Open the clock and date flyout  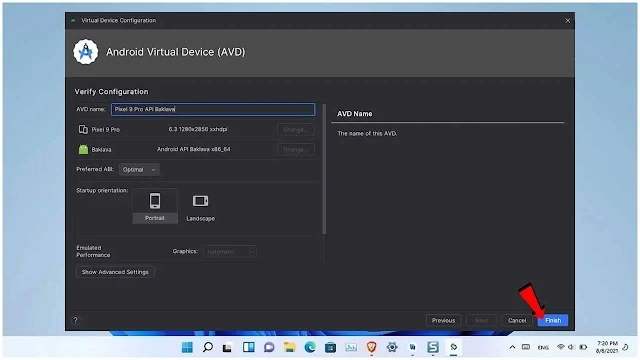[x=607, y=347]
